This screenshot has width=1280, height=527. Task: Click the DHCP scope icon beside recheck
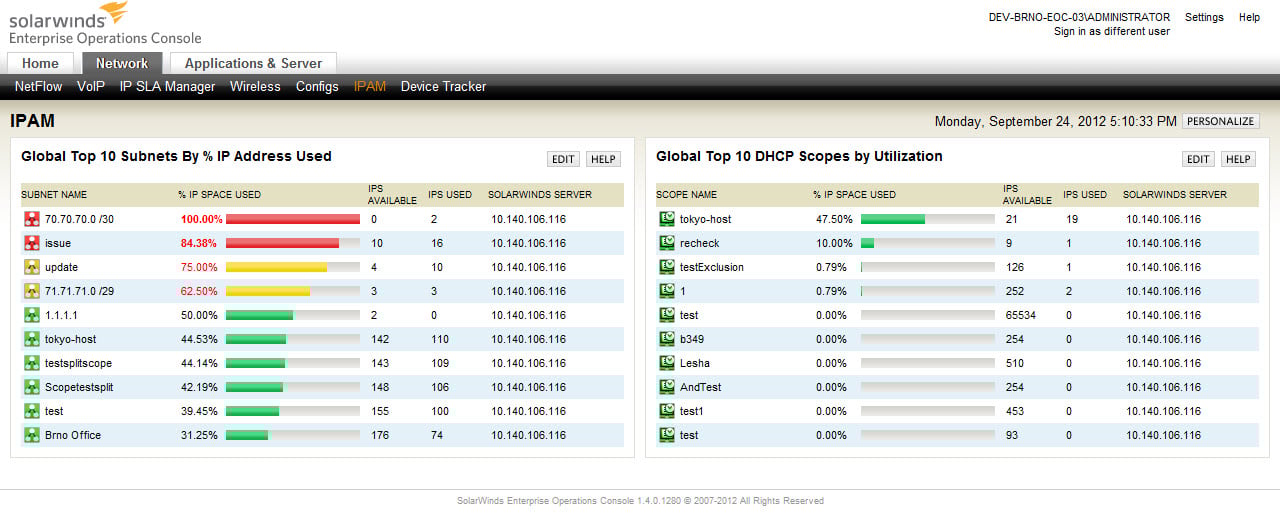point(667,243)
